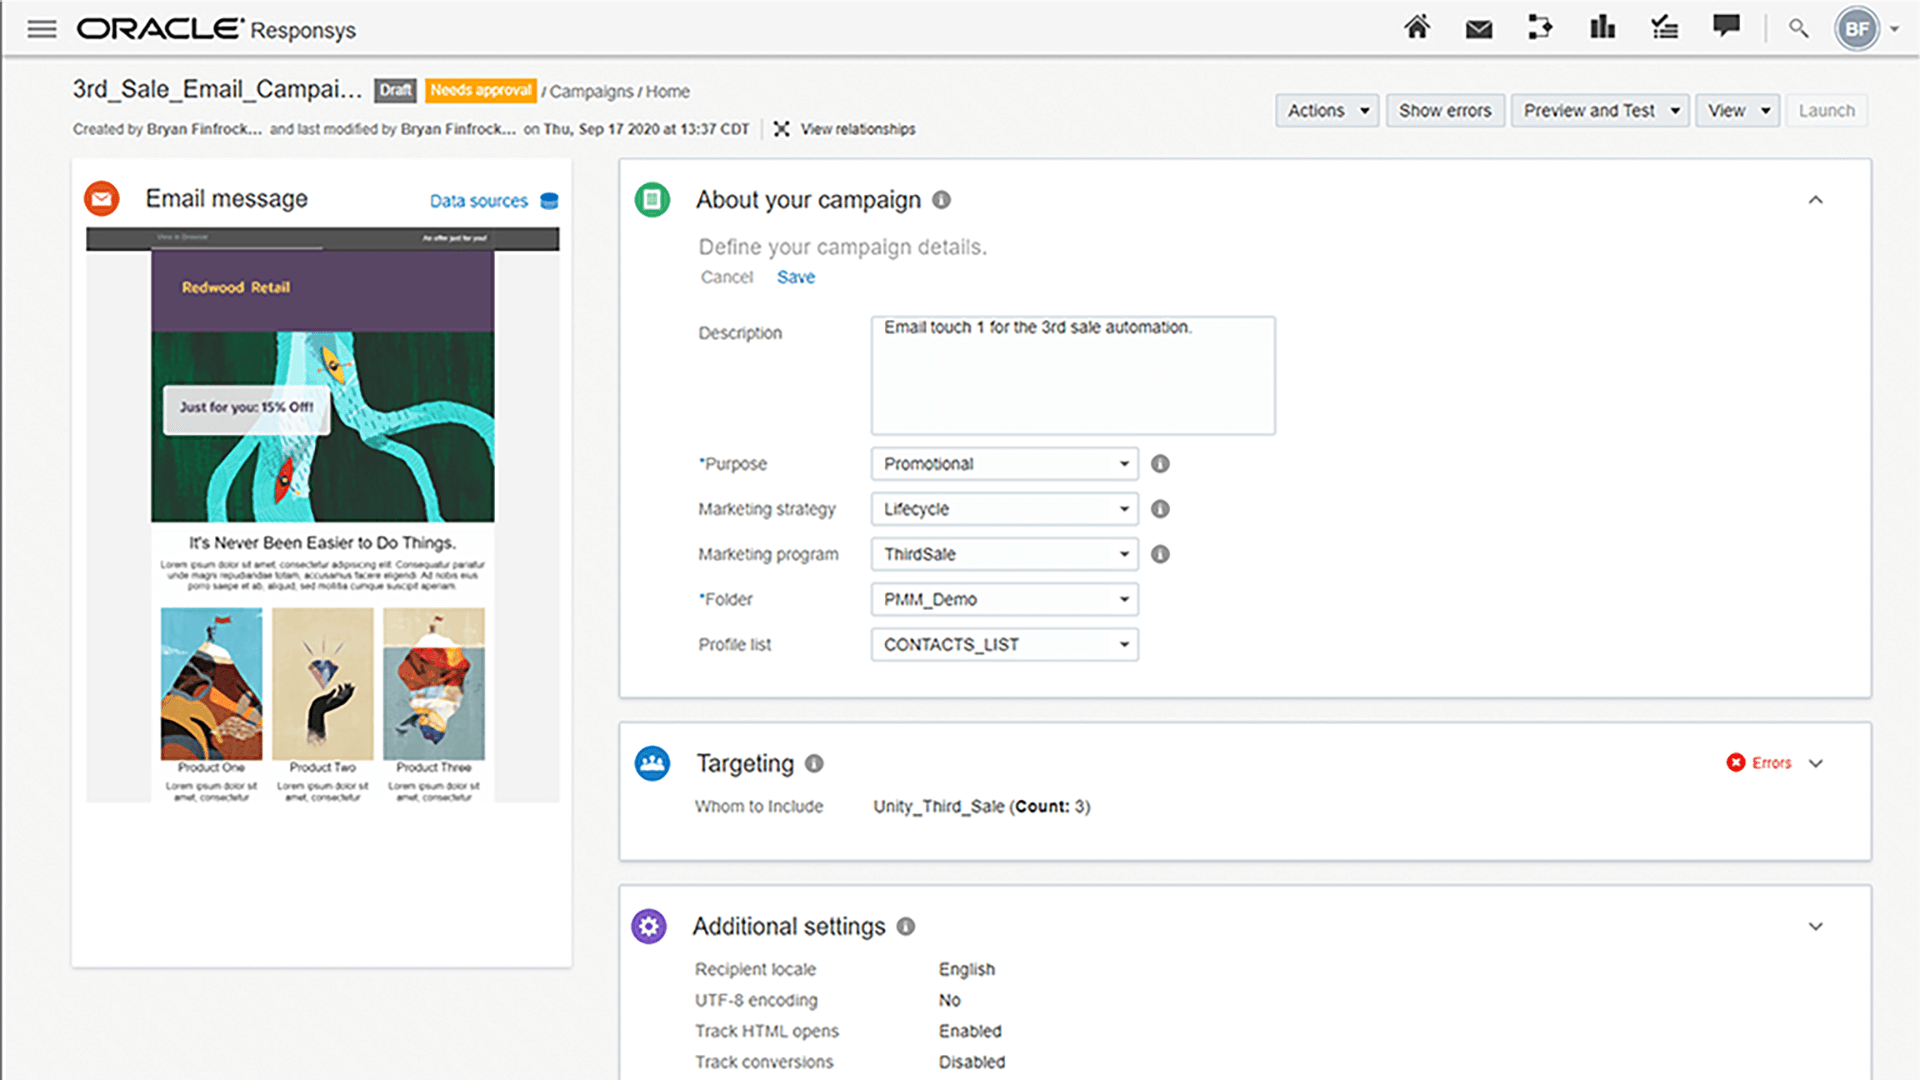
Task: Select the program orchestration flowchart icon
Action: [x=1540, y=27]
